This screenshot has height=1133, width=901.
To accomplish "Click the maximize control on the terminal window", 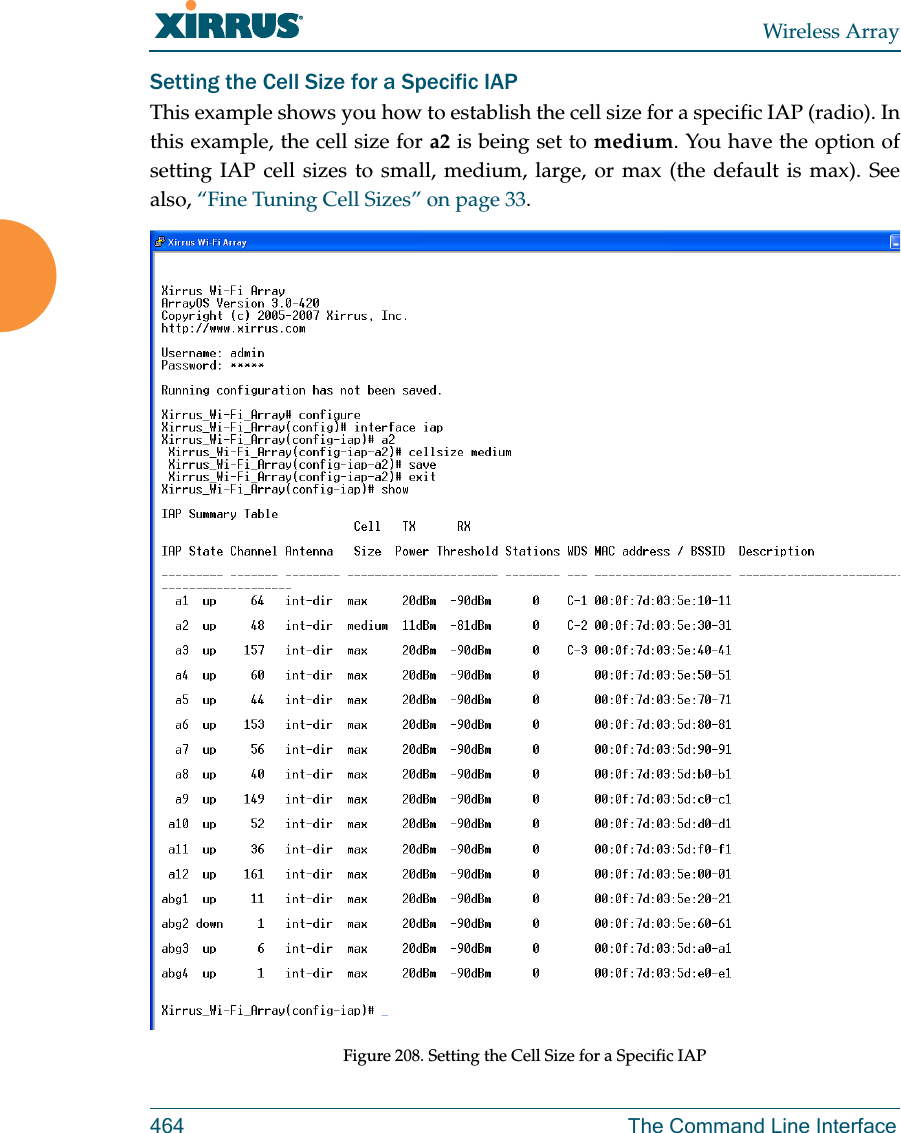I will tap(893, 241).
